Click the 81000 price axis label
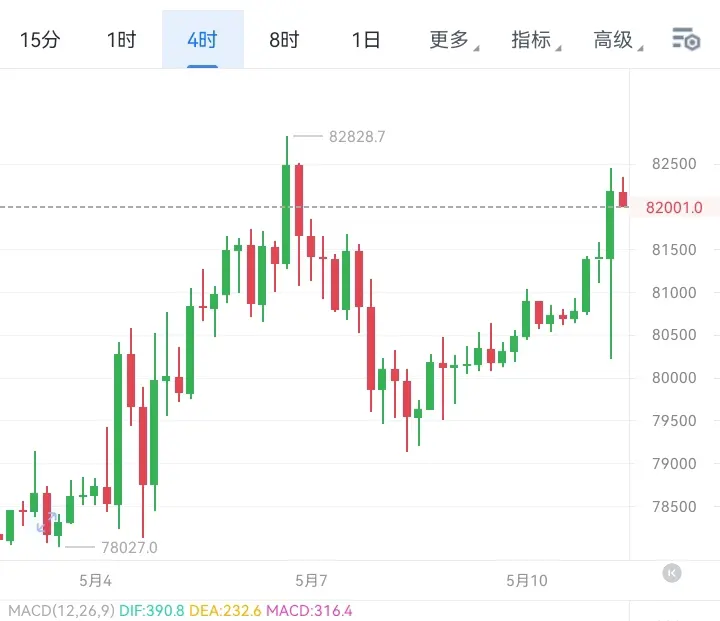Image resolution: width=720 pixels, height=621 pixels. (674, 293)
